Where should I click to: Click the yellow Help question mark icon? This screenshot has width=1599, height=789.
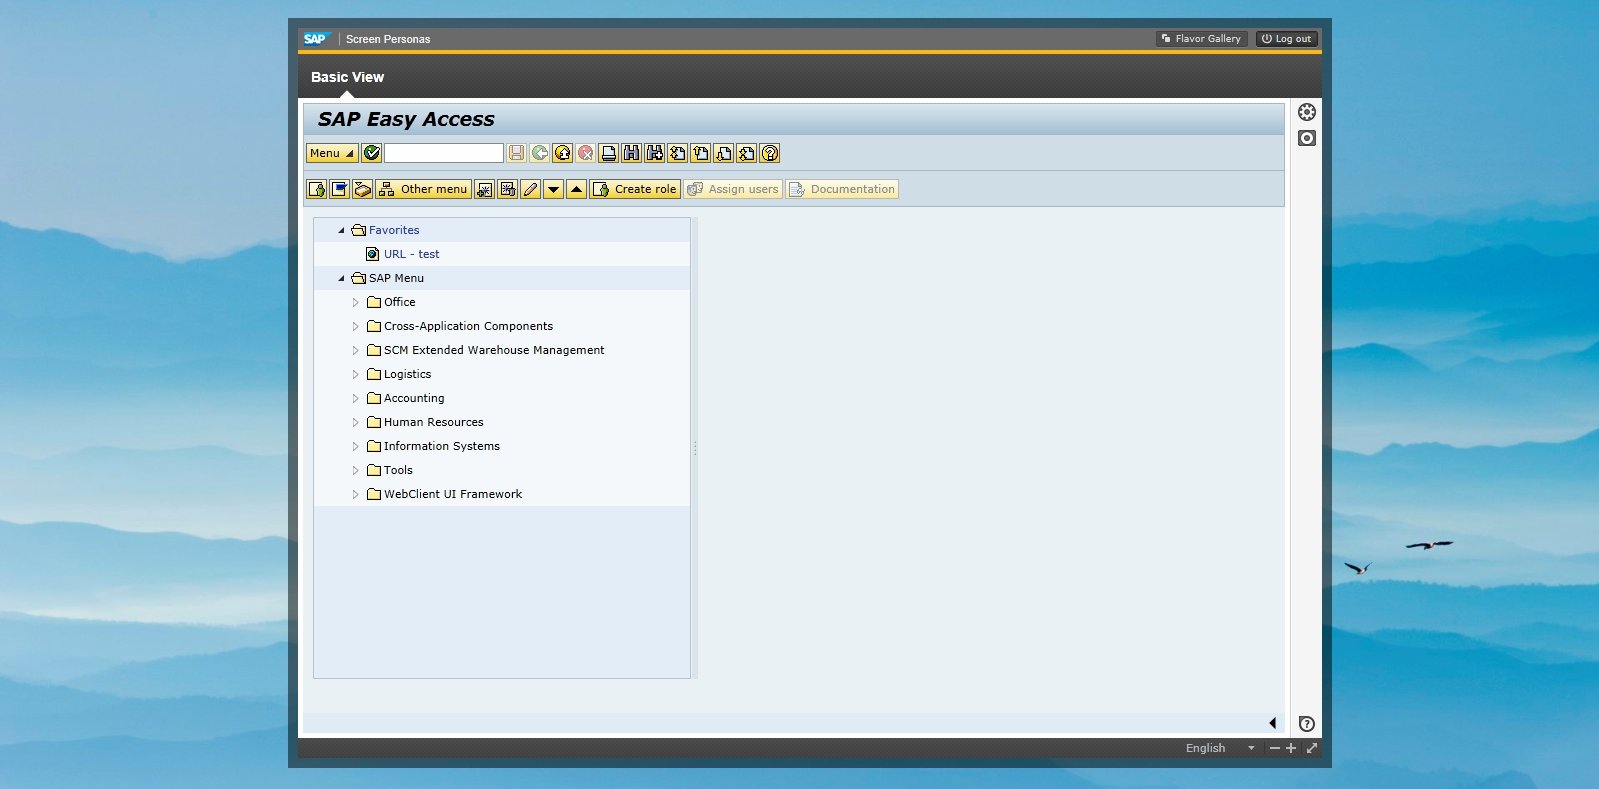click(770, 153)
